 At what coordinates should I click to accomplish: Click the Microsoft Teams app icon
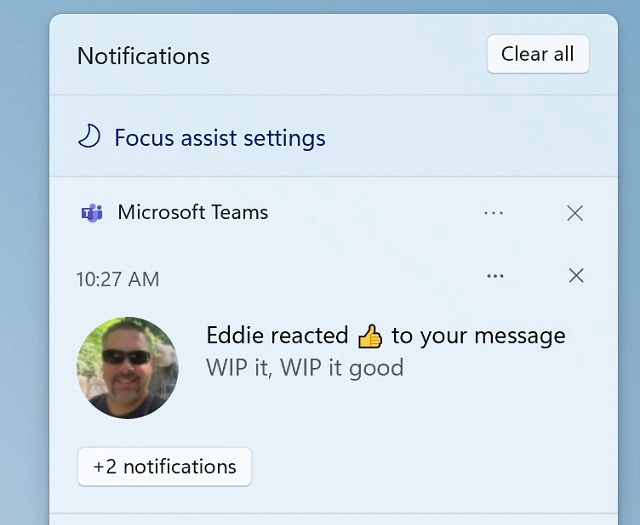(x=92, y=213)
